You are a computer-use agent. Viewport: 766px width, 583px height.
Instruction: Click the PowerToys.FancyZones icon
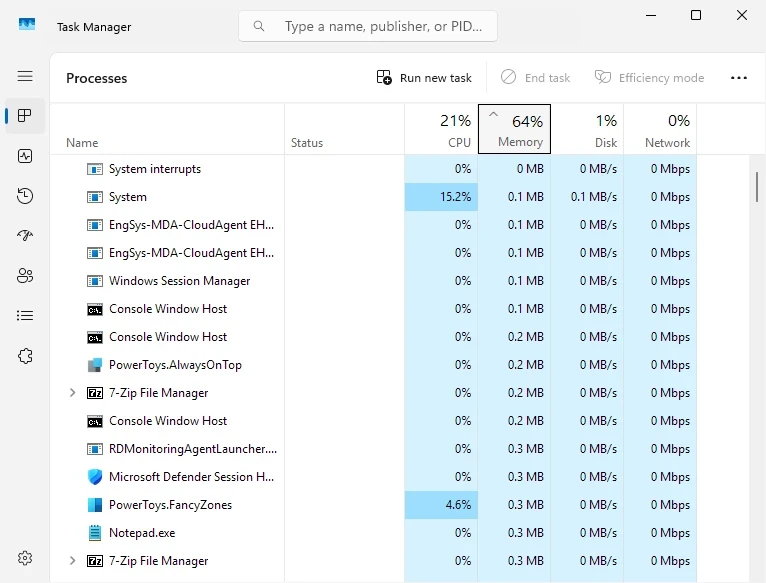pos(95,505)
